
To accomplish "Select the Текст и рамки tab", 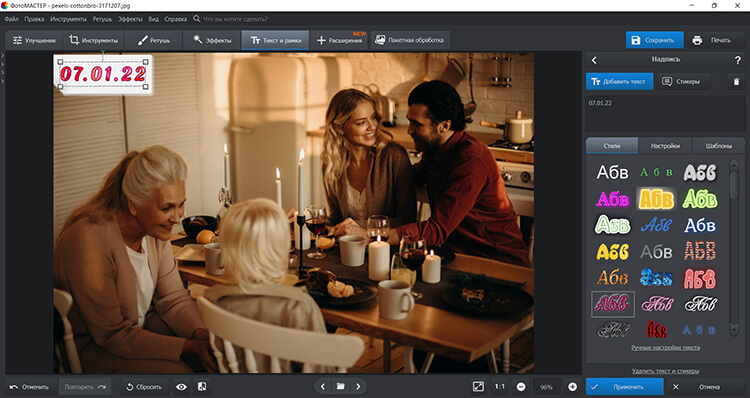I will (276, 41).
